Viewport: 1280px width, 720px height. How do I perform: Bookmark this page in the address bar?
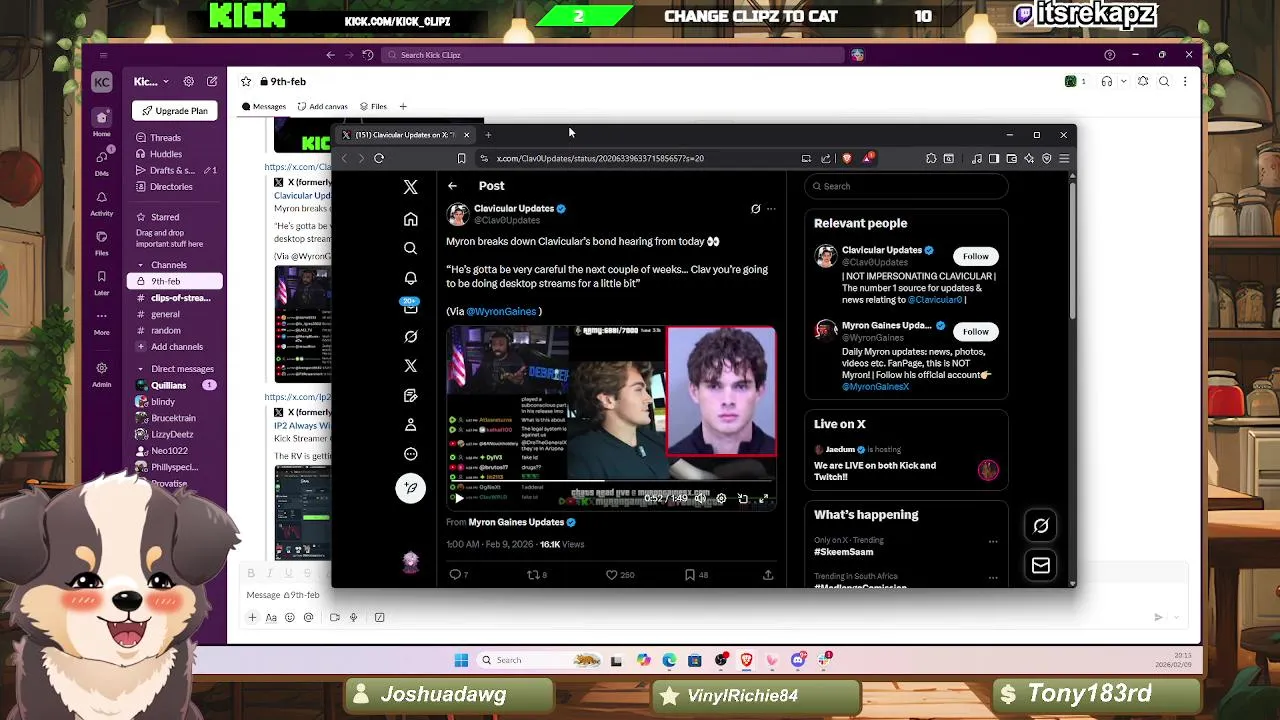461,158
